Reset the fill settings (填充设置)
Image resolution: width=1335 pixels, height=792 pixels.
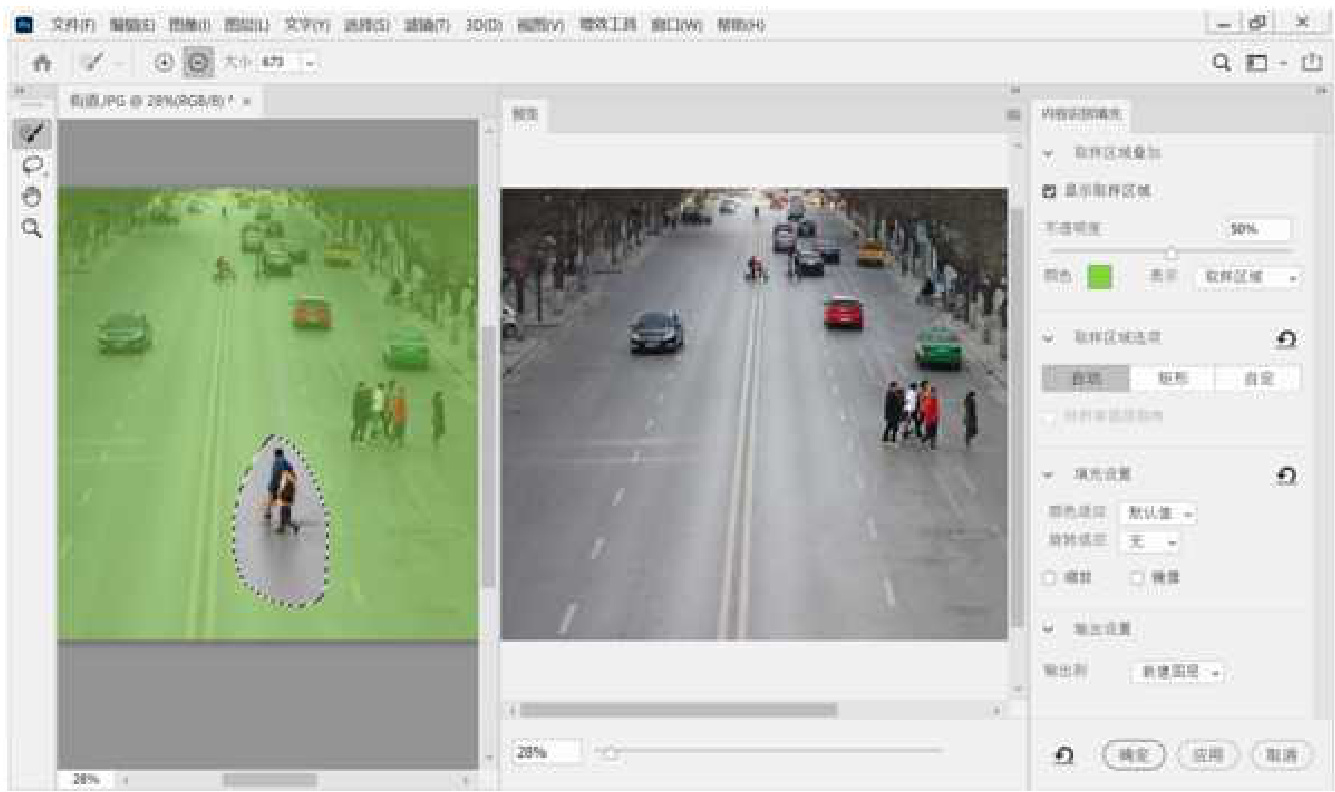[x=1286, y=476]
